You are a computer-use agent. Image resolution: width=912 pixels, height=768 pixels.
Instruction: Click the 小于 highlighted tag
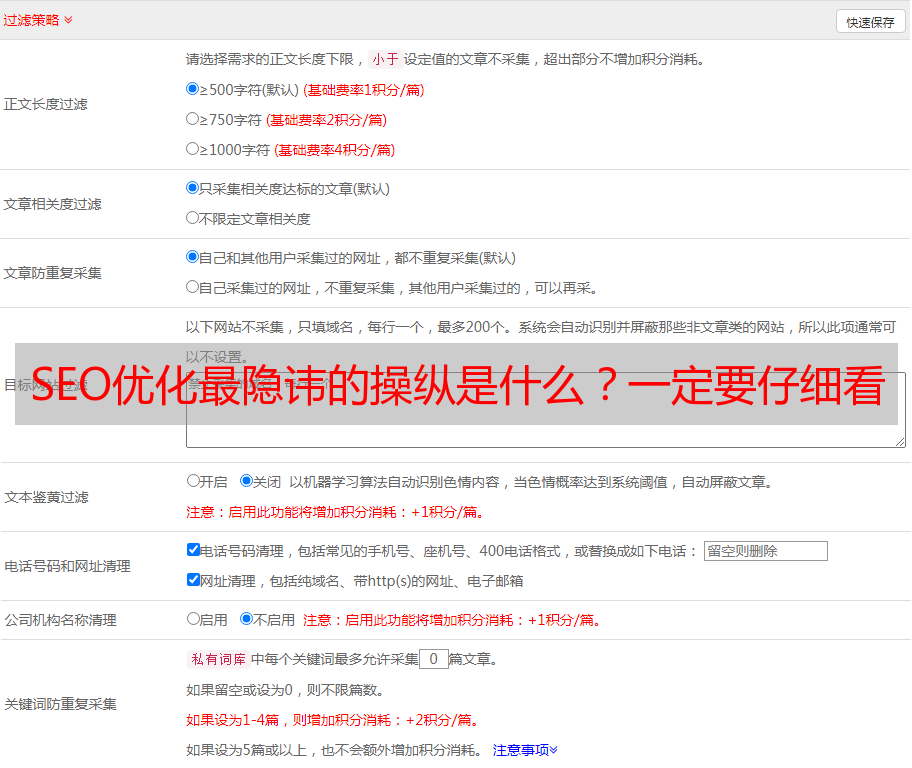coord(386,59)
